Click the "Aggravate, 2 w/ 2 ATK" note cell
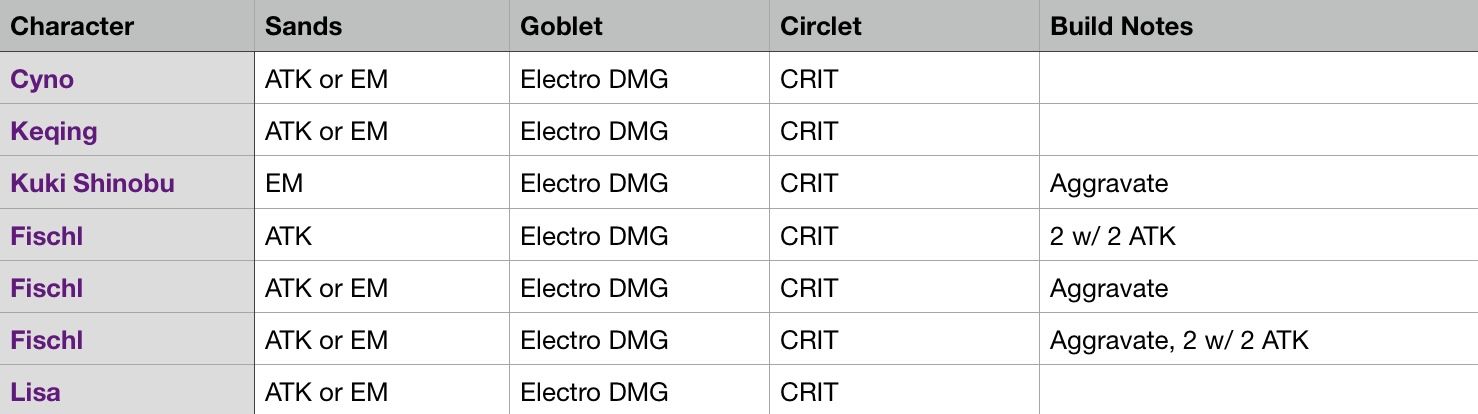The height and width of the screenshot is (414, 1478). point(1179,340)
